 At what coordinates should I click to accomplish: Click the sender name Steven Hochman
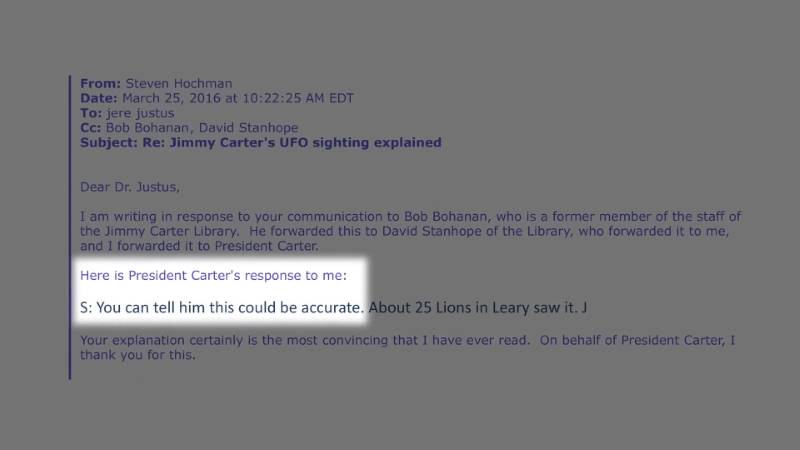179,83
